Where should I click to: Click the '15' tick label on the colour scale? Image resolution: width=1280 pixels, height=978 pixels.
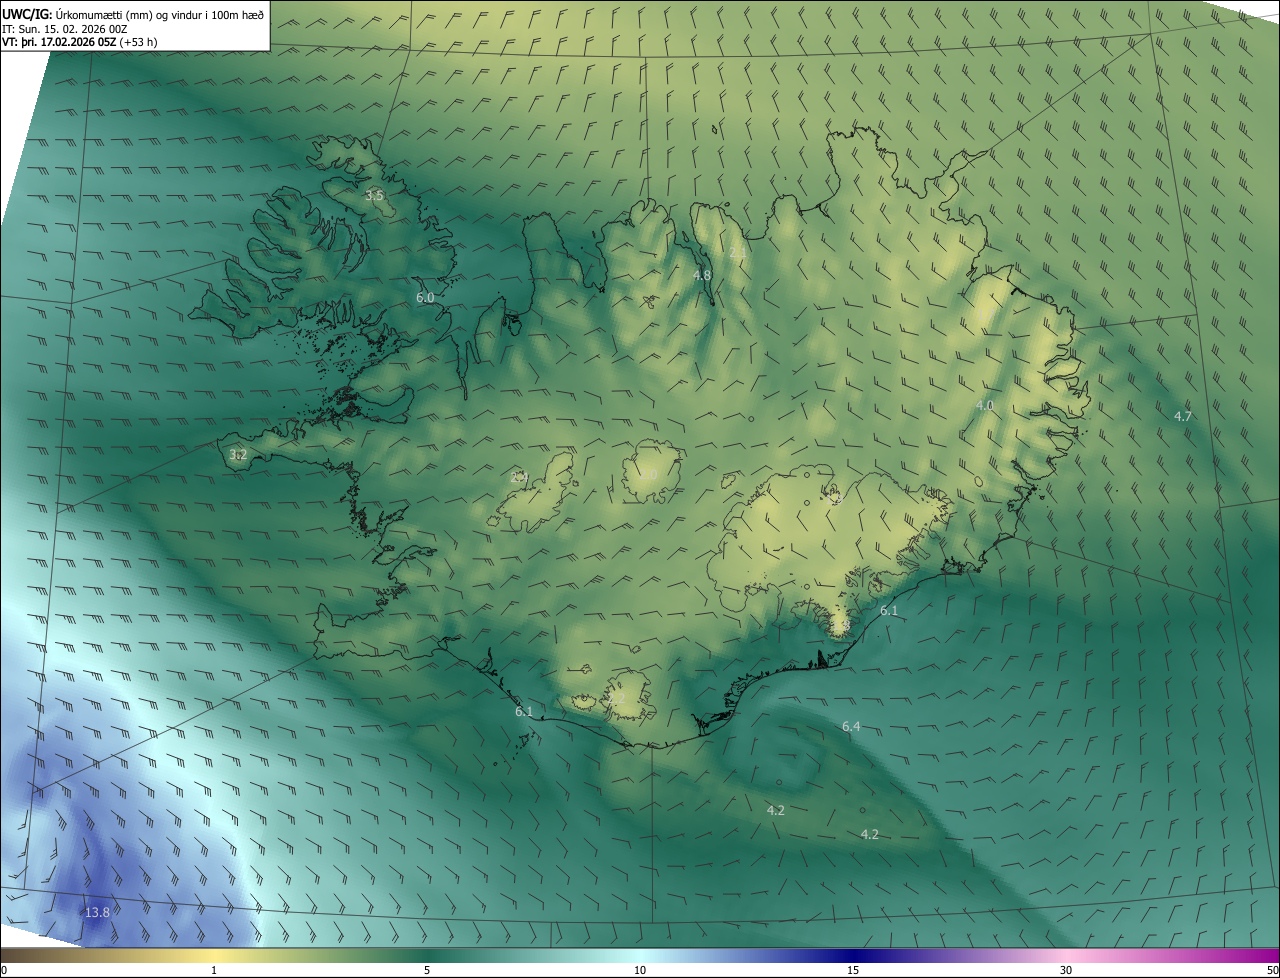(x=853, y=970)
